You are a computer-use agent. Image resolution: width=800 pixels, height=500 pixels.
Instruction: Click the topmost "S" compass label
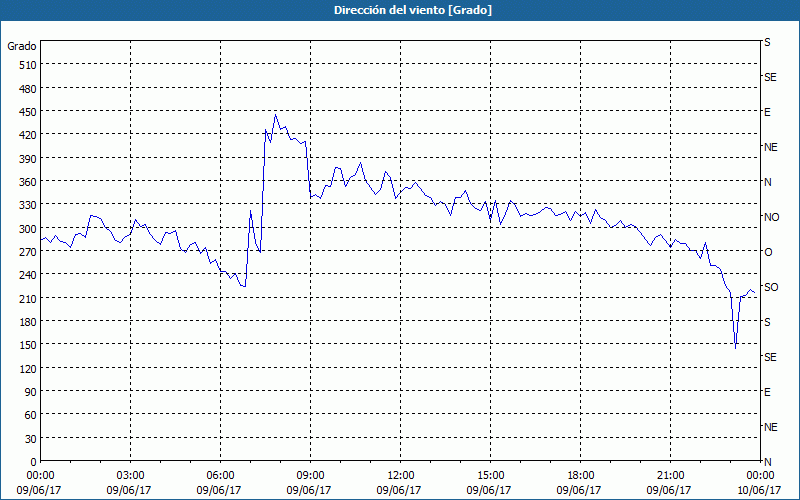point(767,42)
